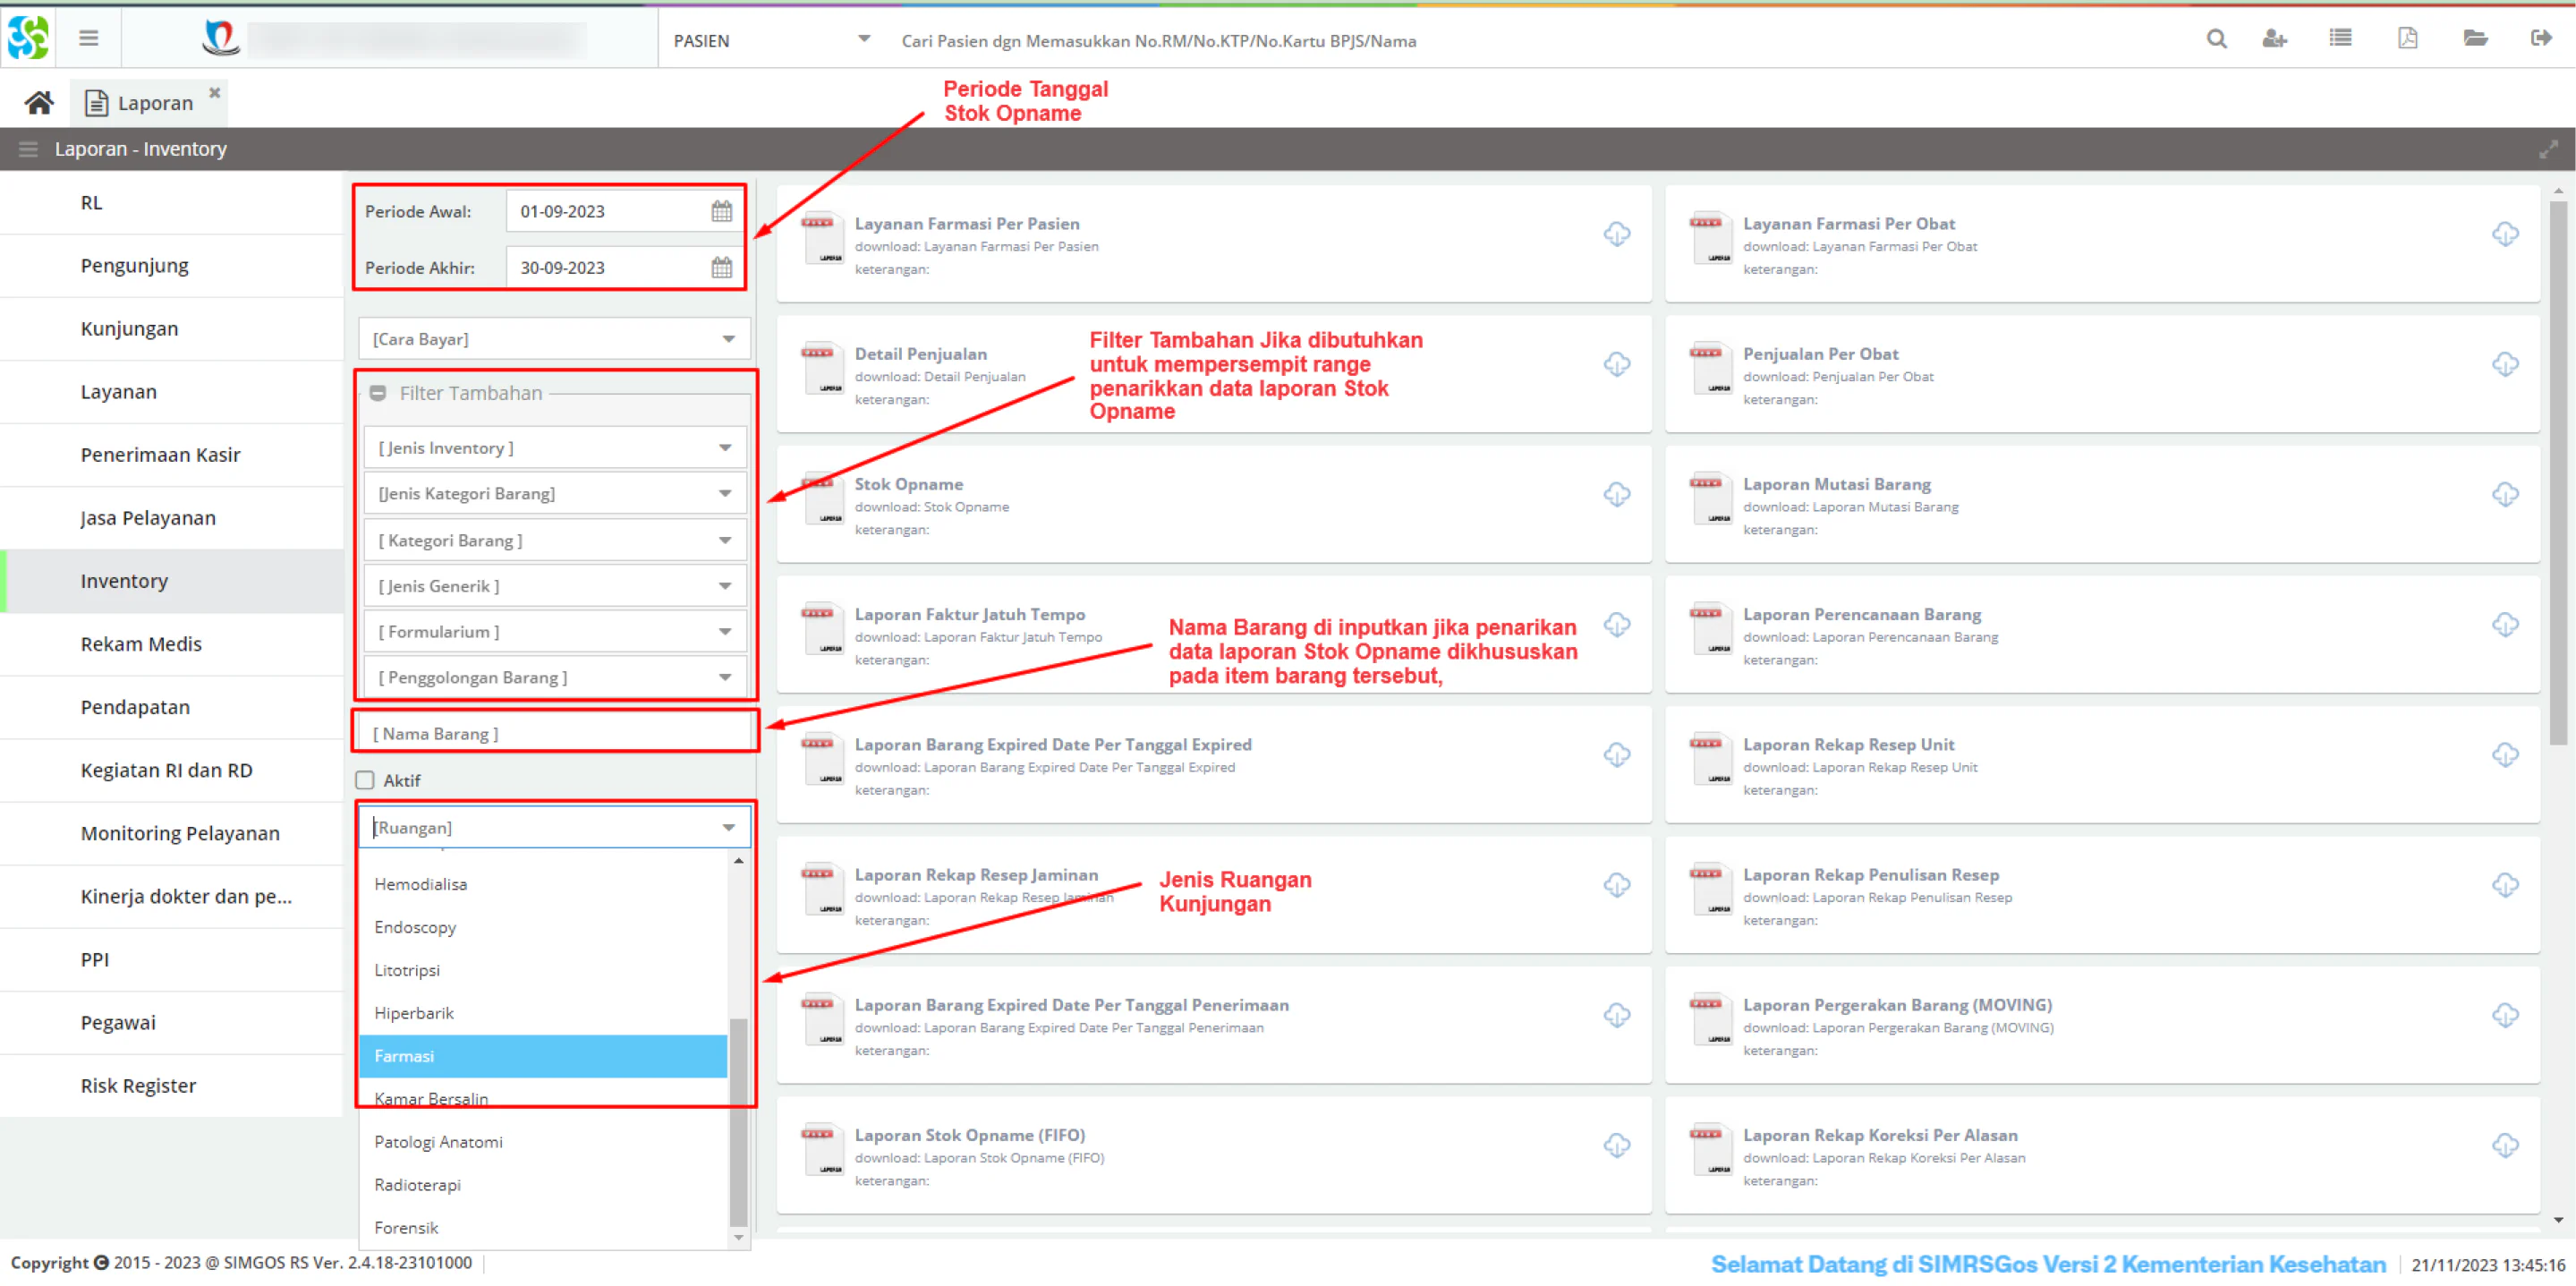2576x1286 pixels.
Task: Expand the Jenis Inventory dropdown
Action: coord(554,448)
